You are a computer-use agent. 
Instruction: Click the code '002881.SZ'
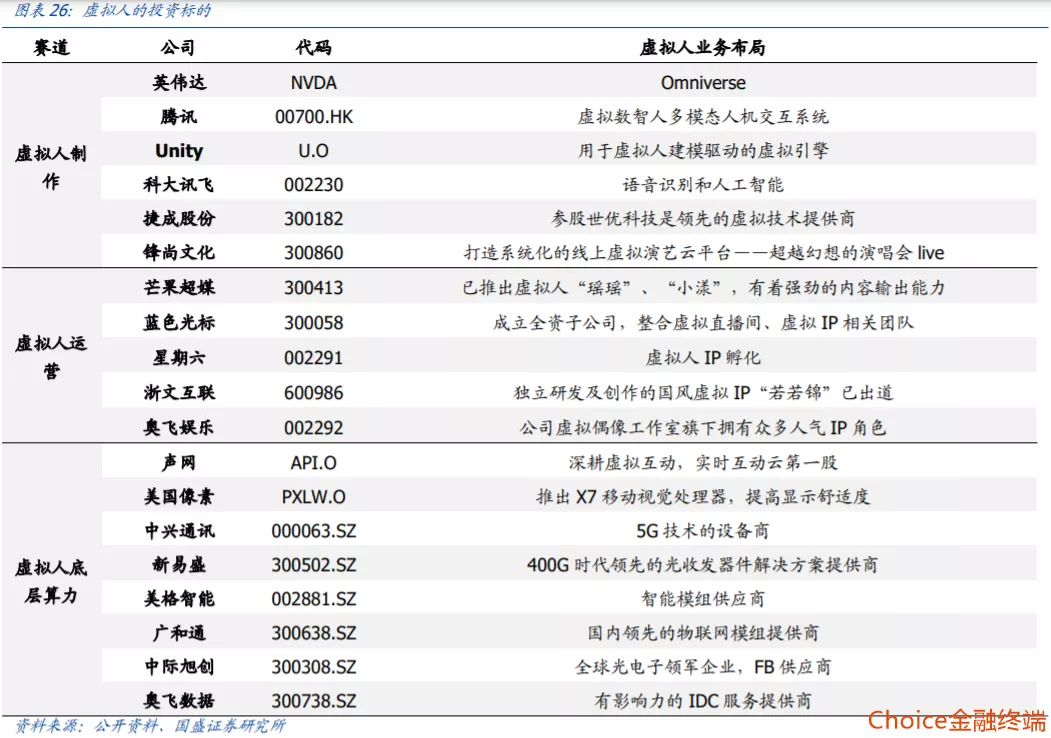pyautogui.click(x=314, y=599)
